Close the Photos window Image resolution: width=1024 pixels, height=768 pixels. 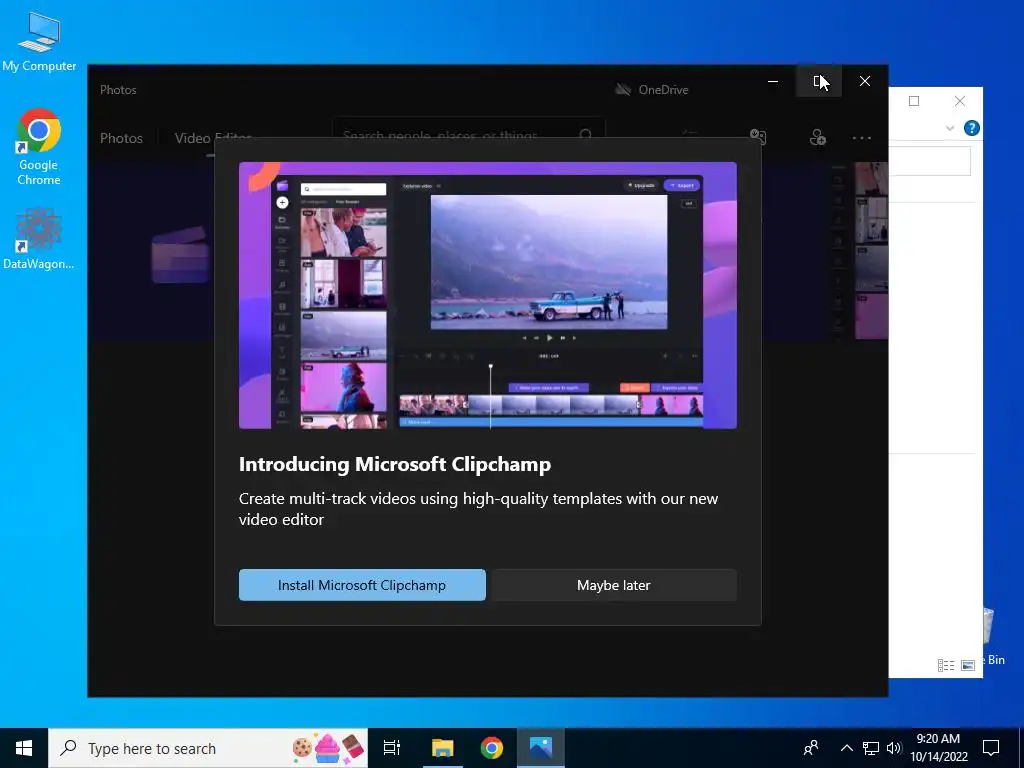point(865,81)
